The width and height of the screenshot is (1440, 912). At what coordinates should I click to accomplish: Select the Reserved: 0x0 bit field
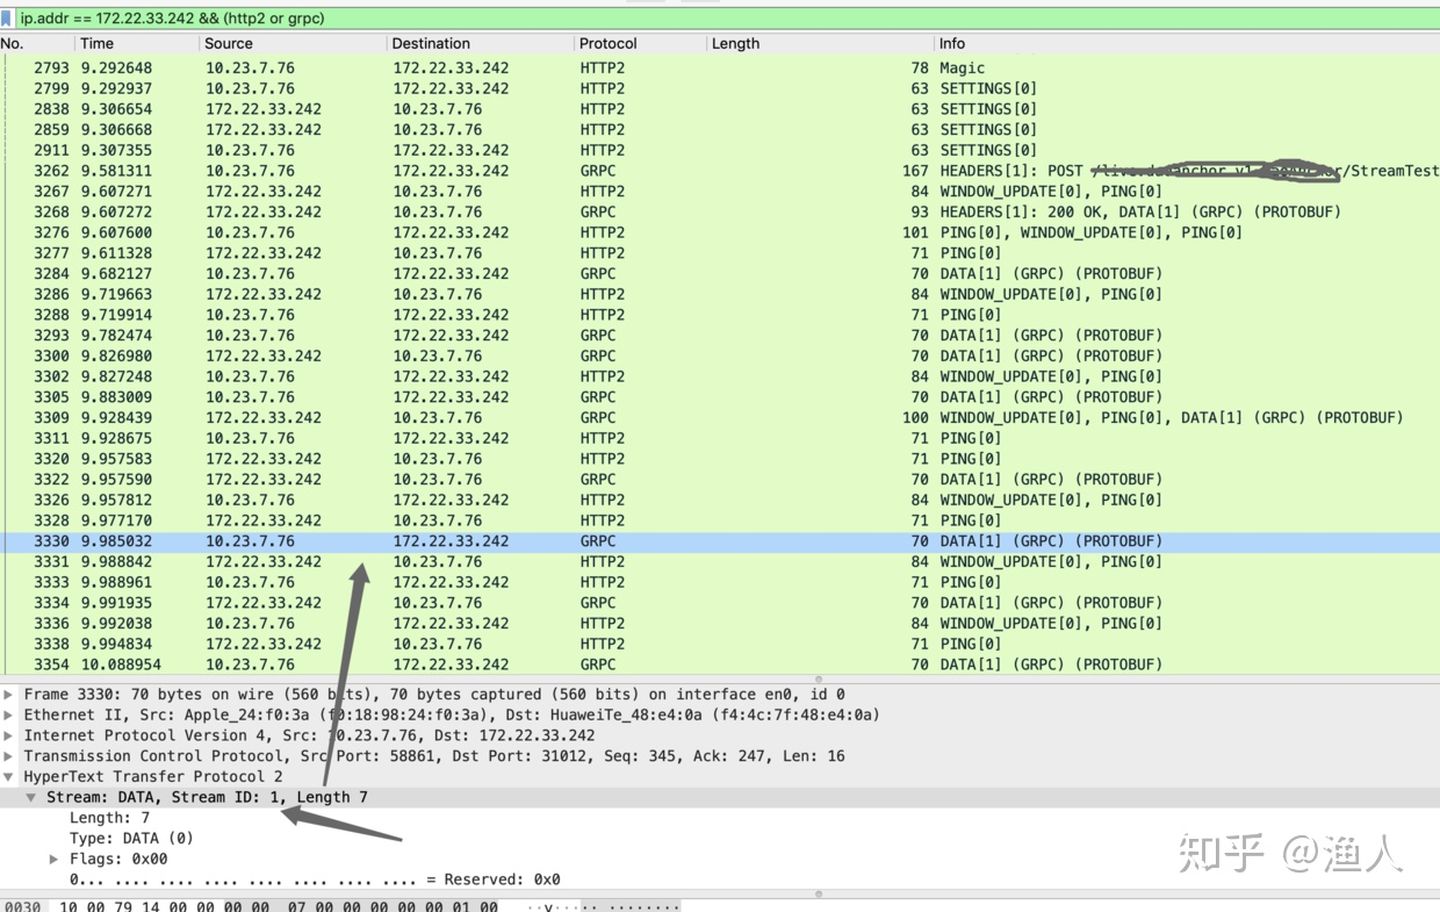coord(300,878)
